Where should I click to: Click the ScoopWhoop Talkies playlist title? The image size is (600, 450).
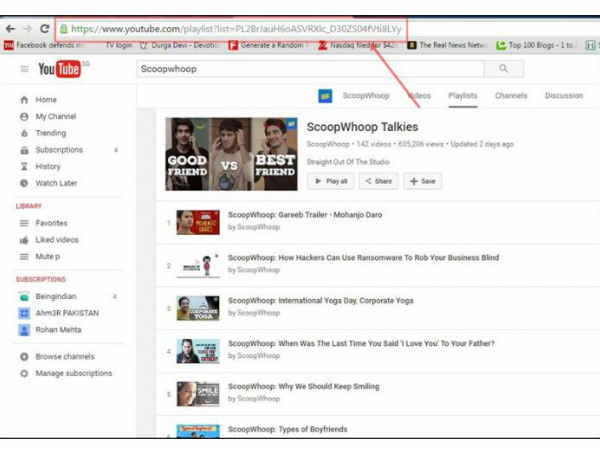(x=362, y=127)
